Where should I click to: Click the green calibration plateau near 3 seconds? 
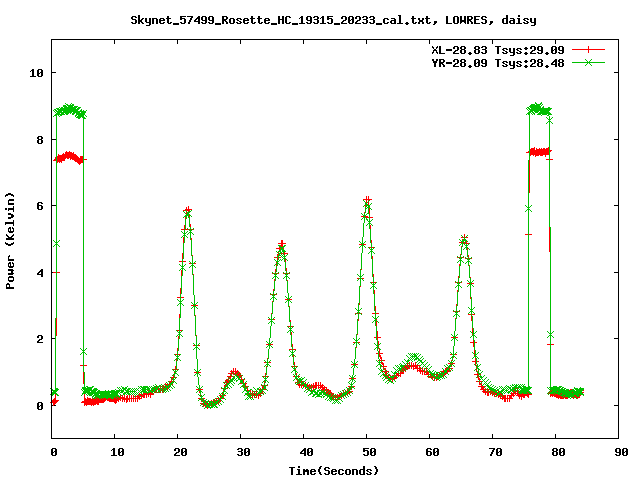tap(70, 109)
